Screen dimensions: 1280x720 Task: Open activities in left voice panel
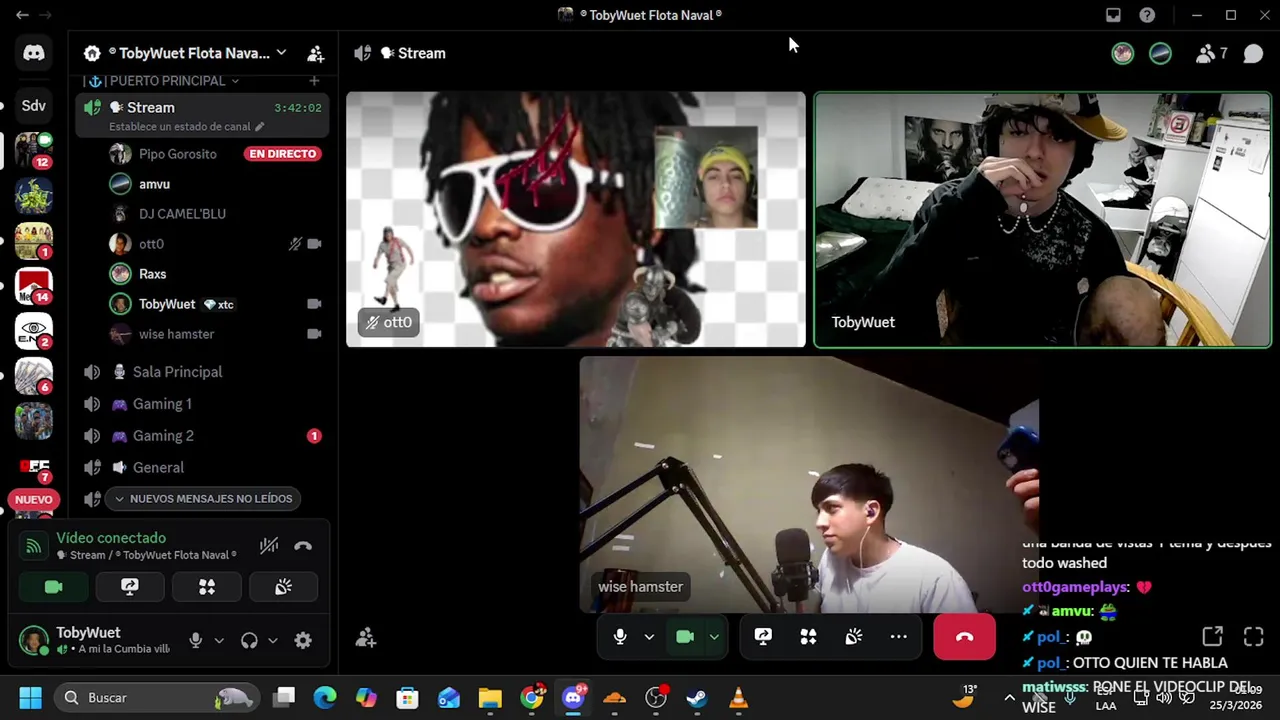(207, 587)
